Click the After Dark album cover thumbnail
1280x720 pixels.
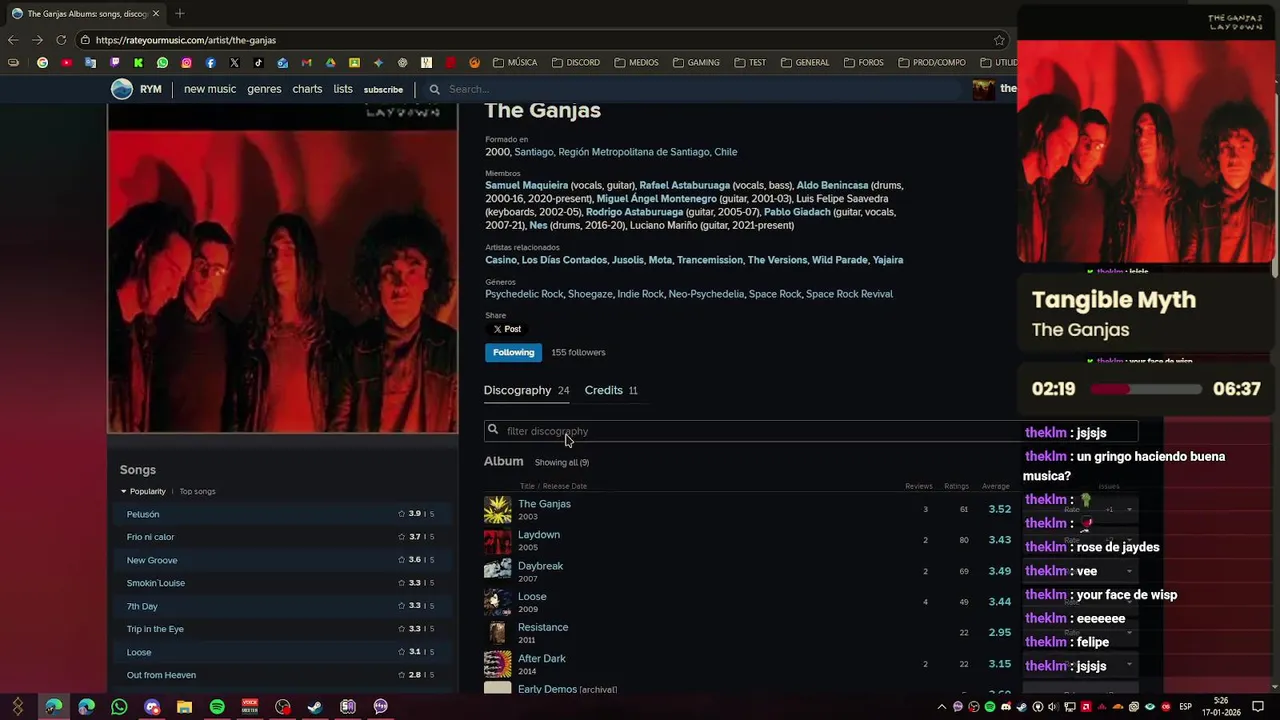click(498, 665)
